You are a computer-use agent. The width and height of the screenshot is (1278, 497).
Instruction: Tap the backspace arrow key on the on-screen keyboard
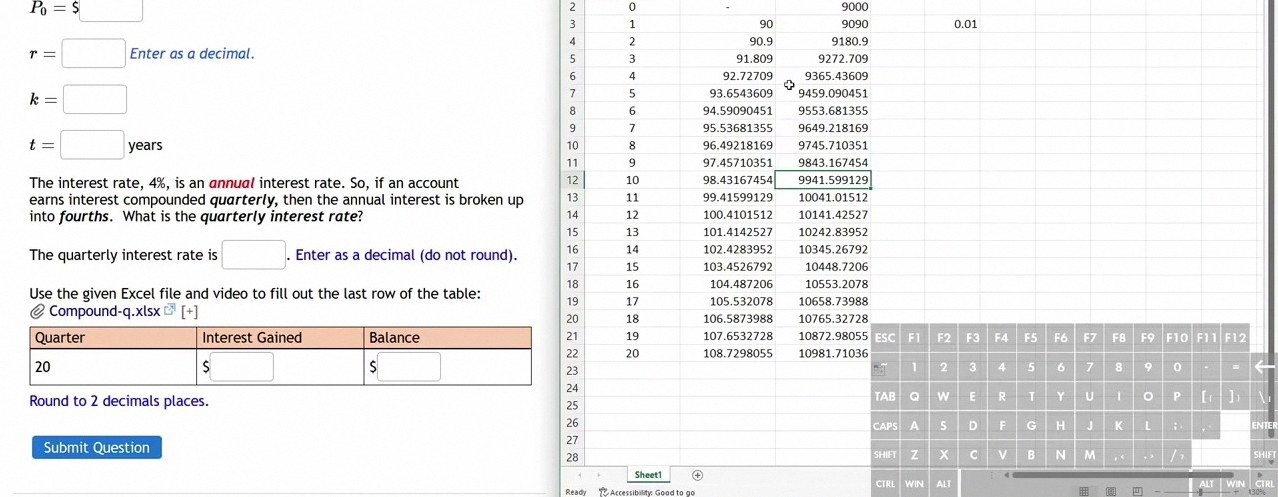pyautogui.click(x=1265, y=367)
